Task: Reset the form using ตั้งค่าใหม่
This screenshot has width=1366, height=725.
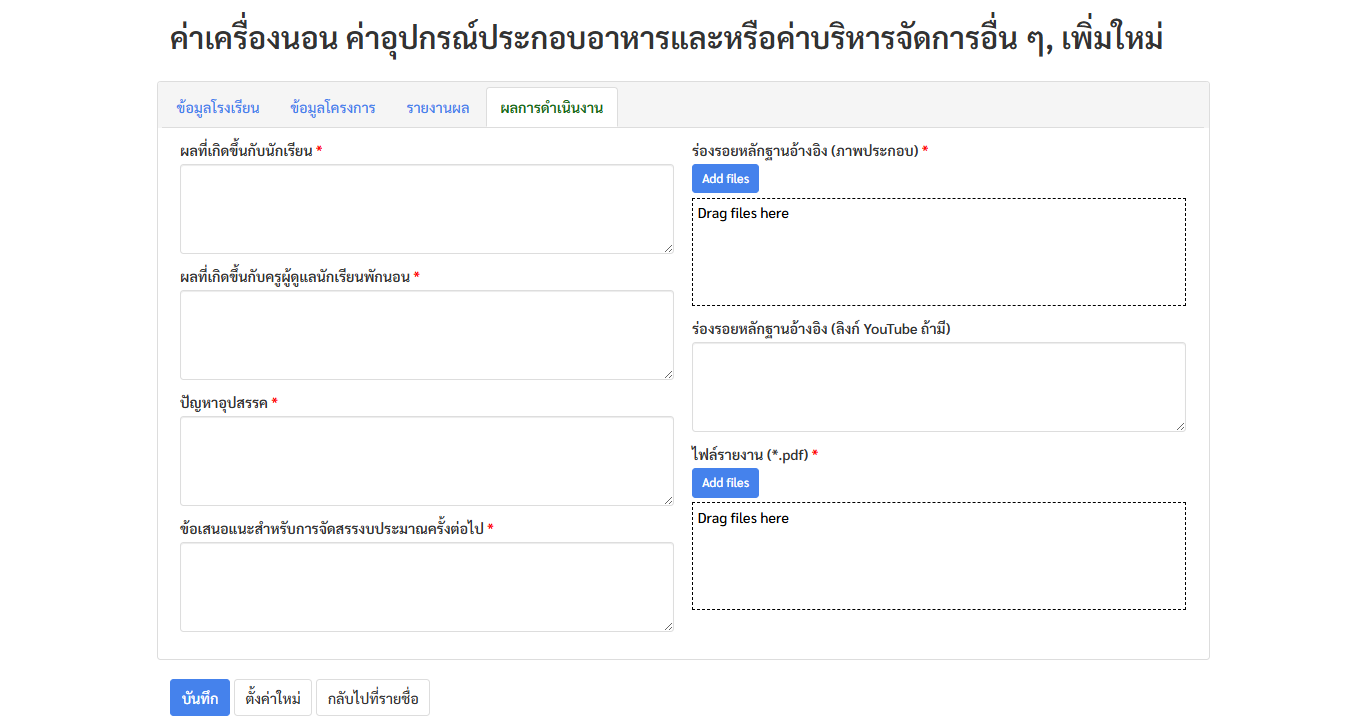Action: coord(273,698)
